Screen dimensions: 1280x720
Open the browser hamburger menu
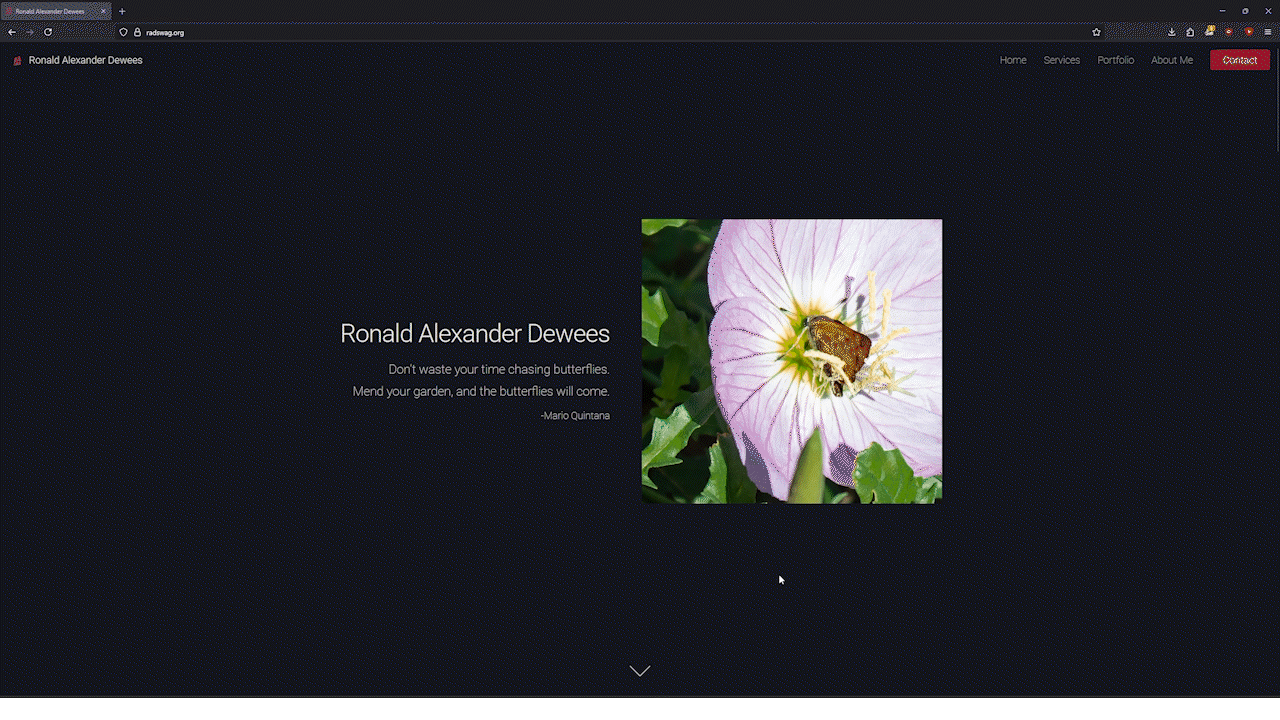(x=1268, y=32)
